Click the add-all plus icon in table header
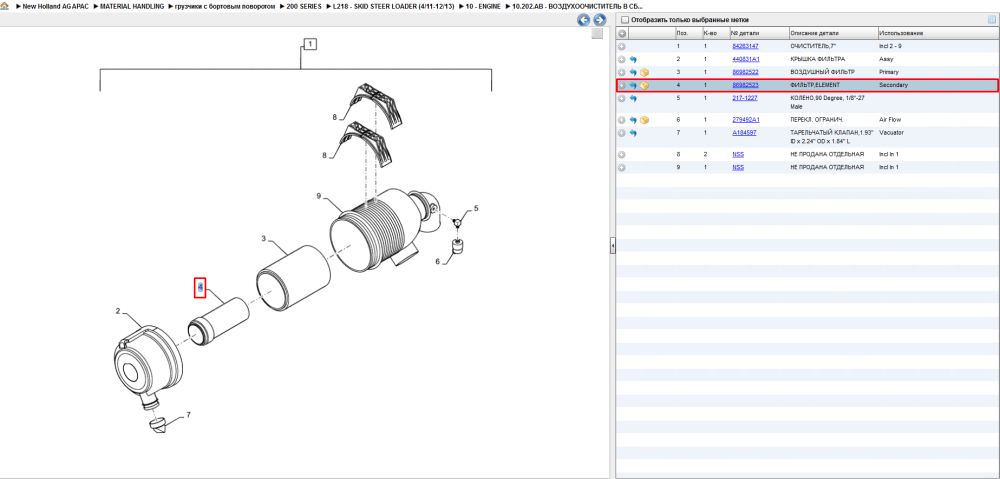Screen dimensions: 1000x479 point(622,33)
